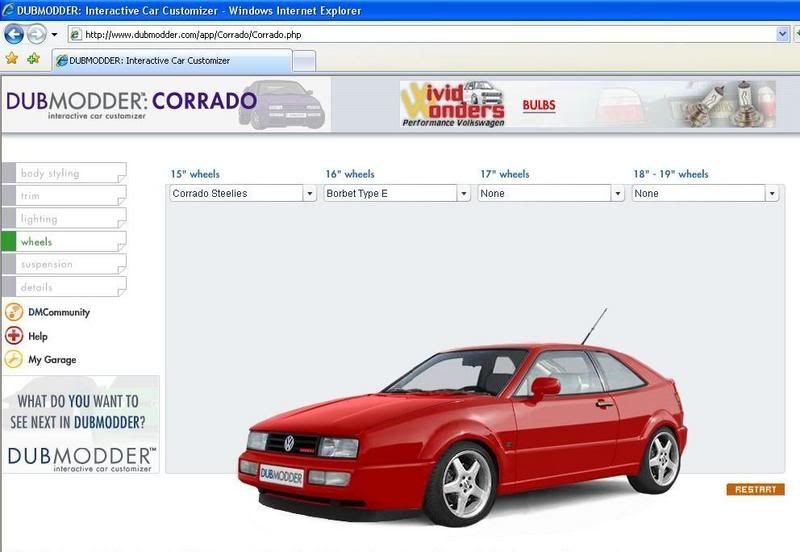Click the browser Forward arrow button

(36, 35)
